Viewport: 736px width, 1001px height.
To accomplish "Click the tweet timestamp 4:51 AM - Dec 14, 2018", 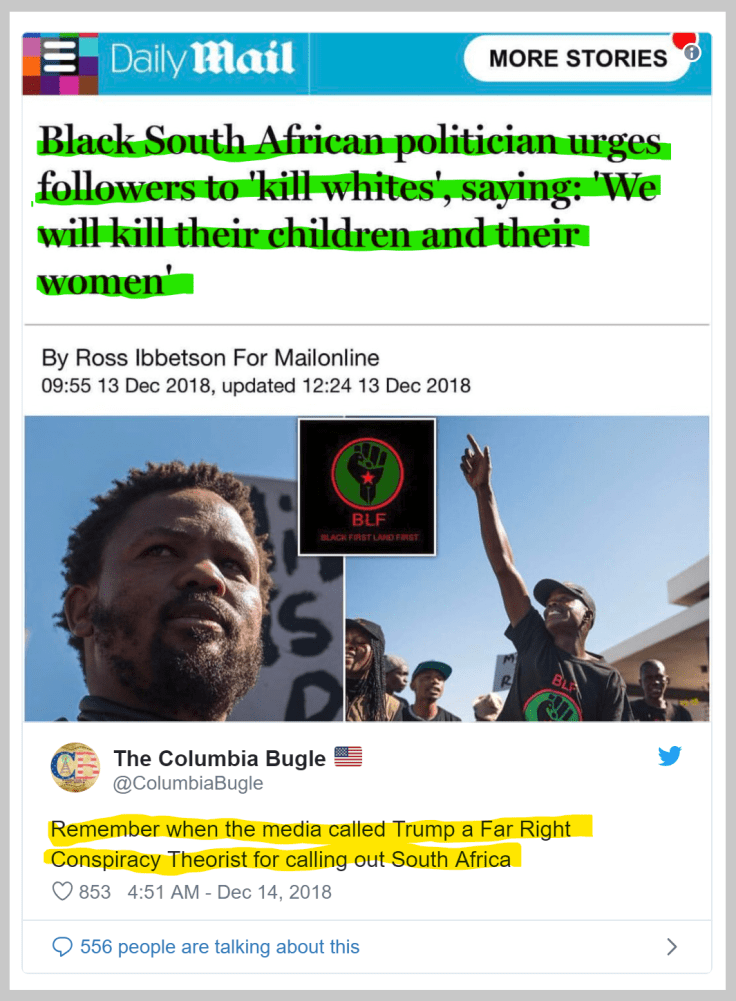I will coord(229,892).
